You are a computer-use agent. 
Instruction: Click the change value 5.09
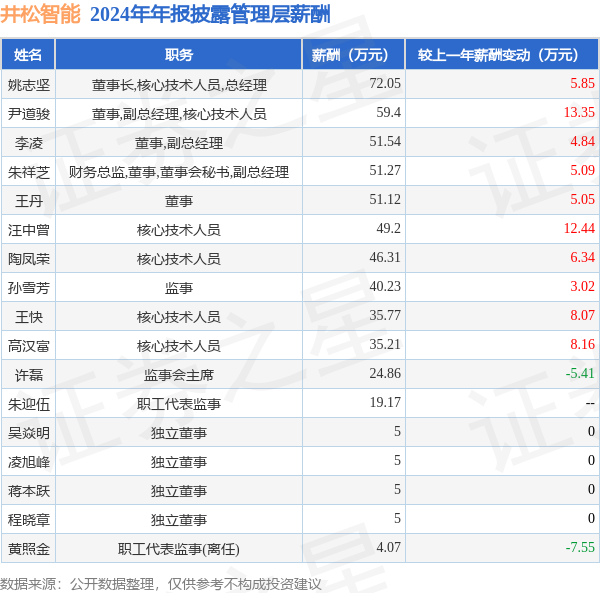pos(582,170)
